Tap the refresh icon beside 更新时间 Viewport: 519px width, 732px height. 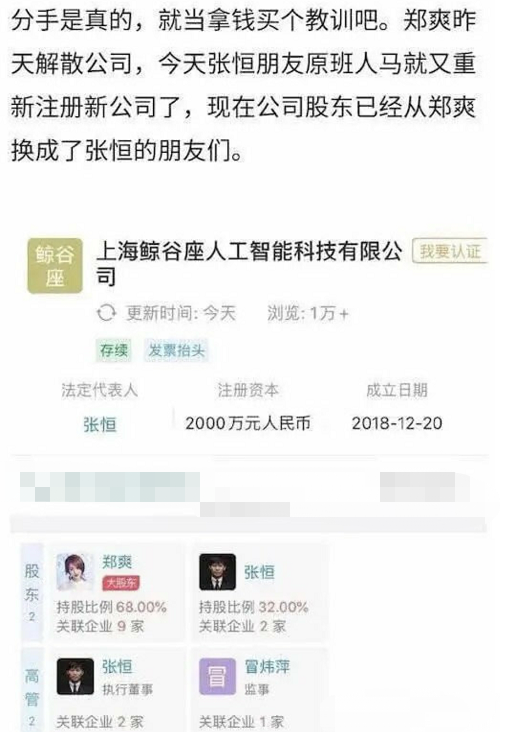(x=106, y=313)
